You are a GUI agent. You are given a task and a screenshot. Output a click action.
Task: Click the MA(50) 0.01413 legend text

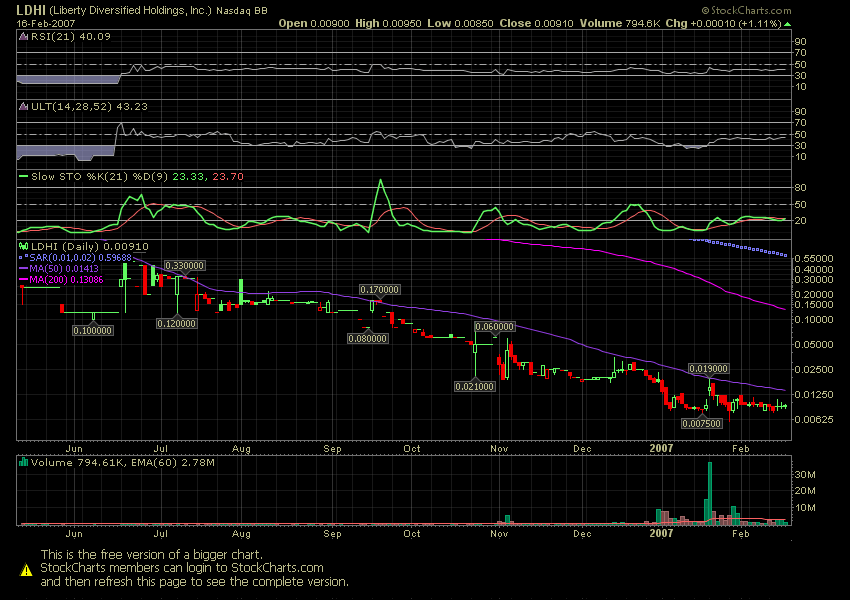(x=64, y=269)
